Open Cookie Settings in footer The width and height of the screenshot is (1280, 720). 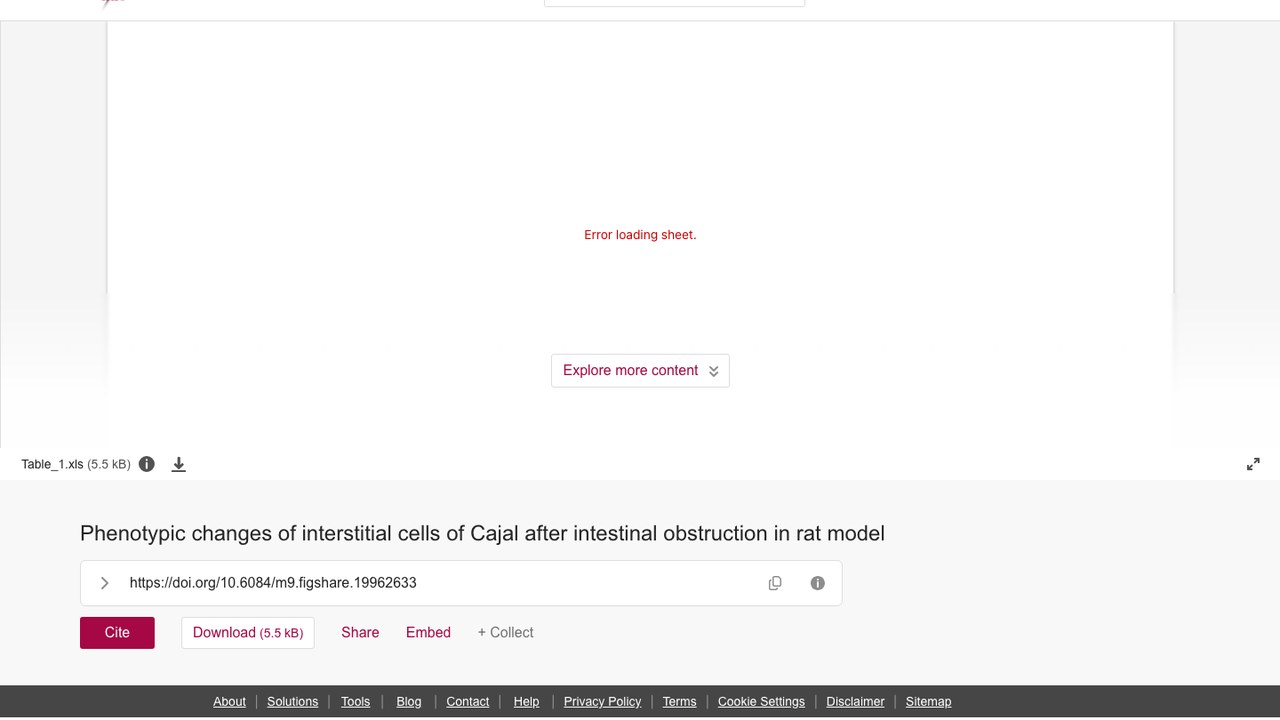tap(761, 702)
